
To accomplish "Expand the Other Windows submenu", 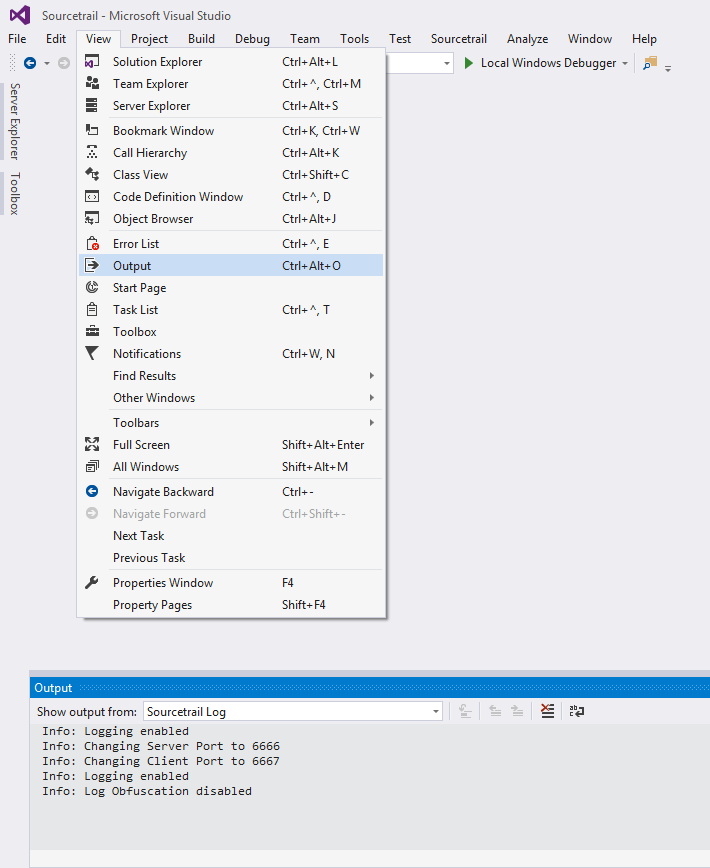I will [x=371, y=397].
